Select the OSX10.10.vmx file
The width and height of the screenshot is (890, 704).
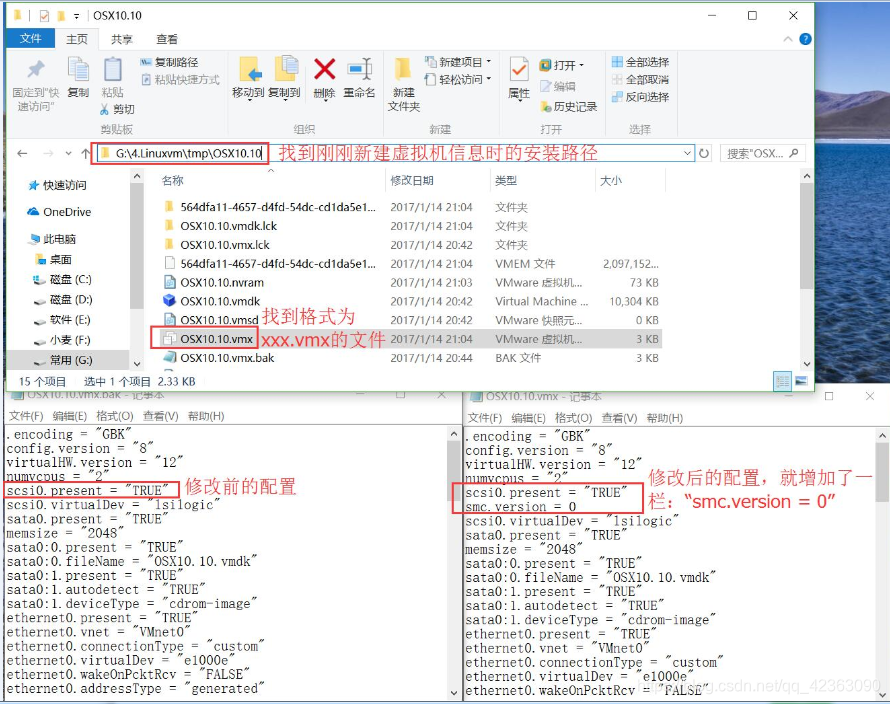216,339
